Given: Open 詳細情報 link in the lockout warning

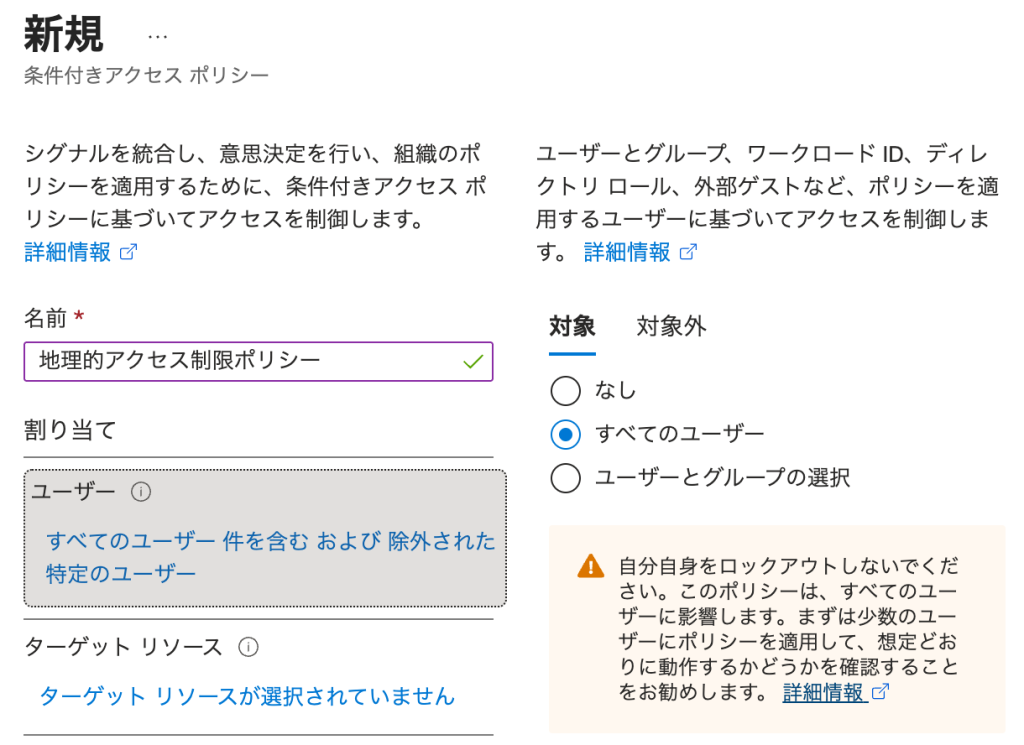Looking at the screenshot, I should point(824,692).
